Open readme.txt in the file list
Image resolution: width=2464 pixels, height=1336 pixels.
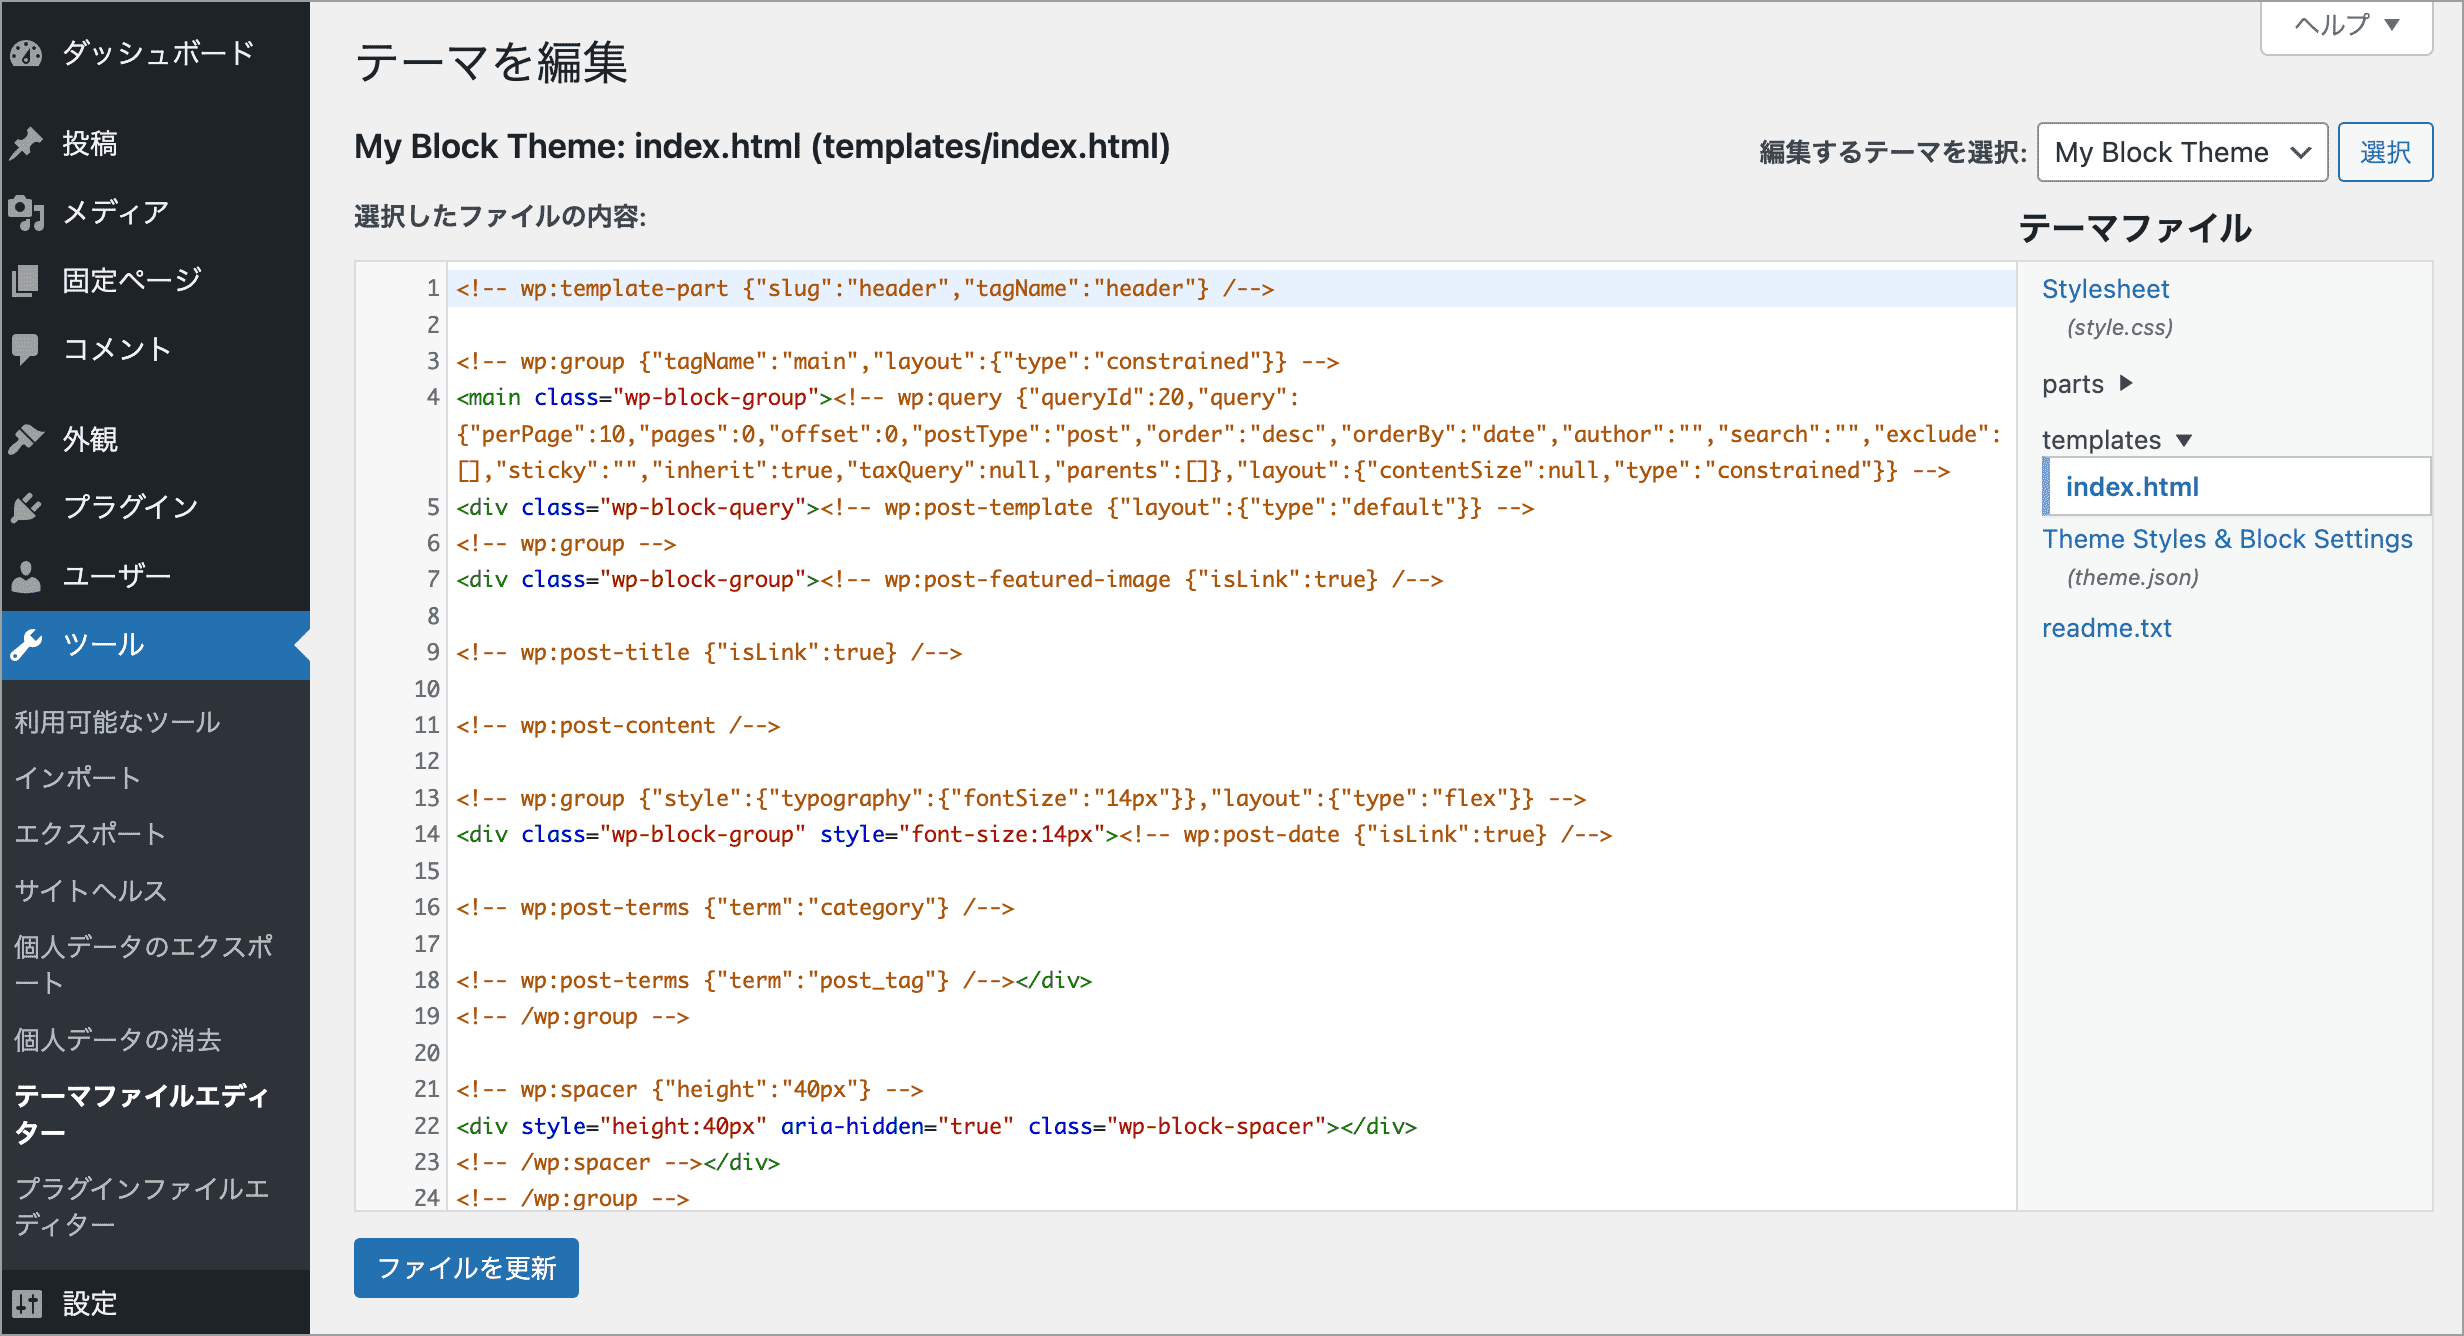click(2106, 628)
